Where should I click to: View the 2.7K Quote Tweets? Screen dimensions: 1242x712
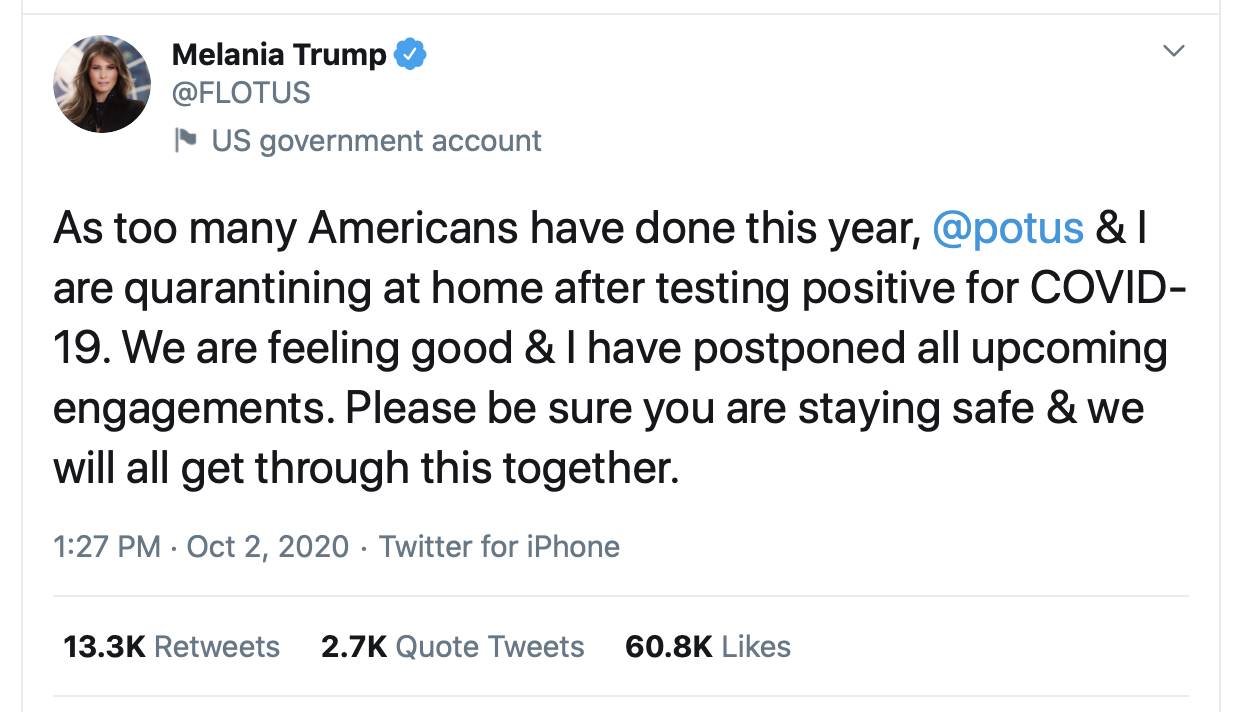tap(452, 647)
